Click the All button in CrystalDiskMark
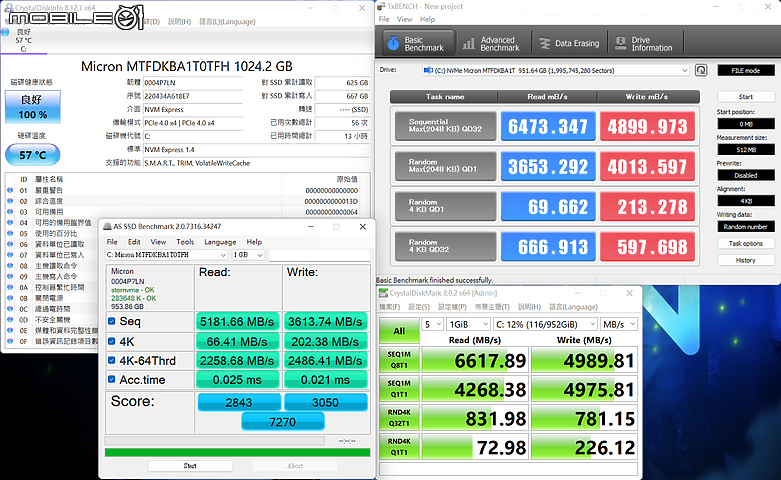The width and height of the screenshot is (781, 480). (x=399, y=331)
